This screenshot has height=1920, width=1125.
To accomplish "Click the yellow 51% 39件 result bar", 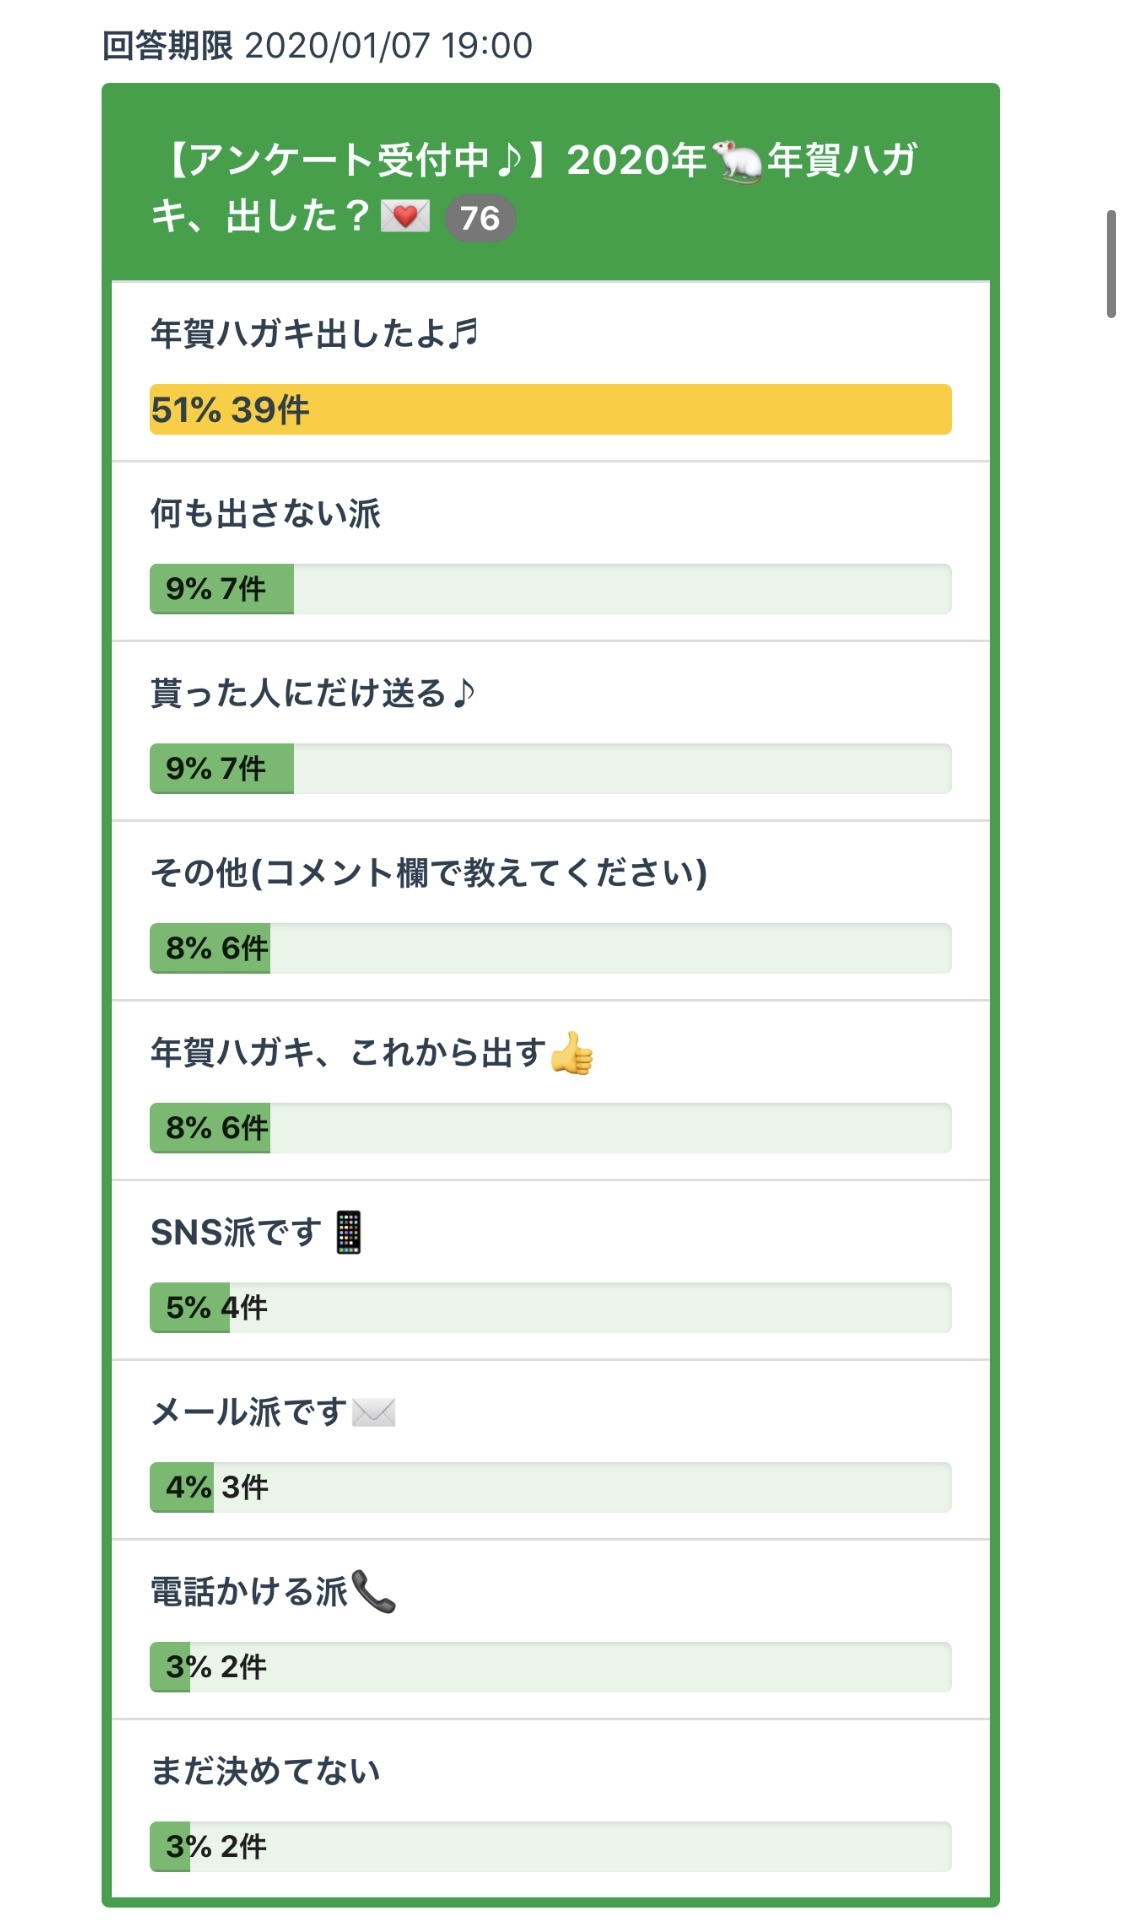I will [550, 410].
